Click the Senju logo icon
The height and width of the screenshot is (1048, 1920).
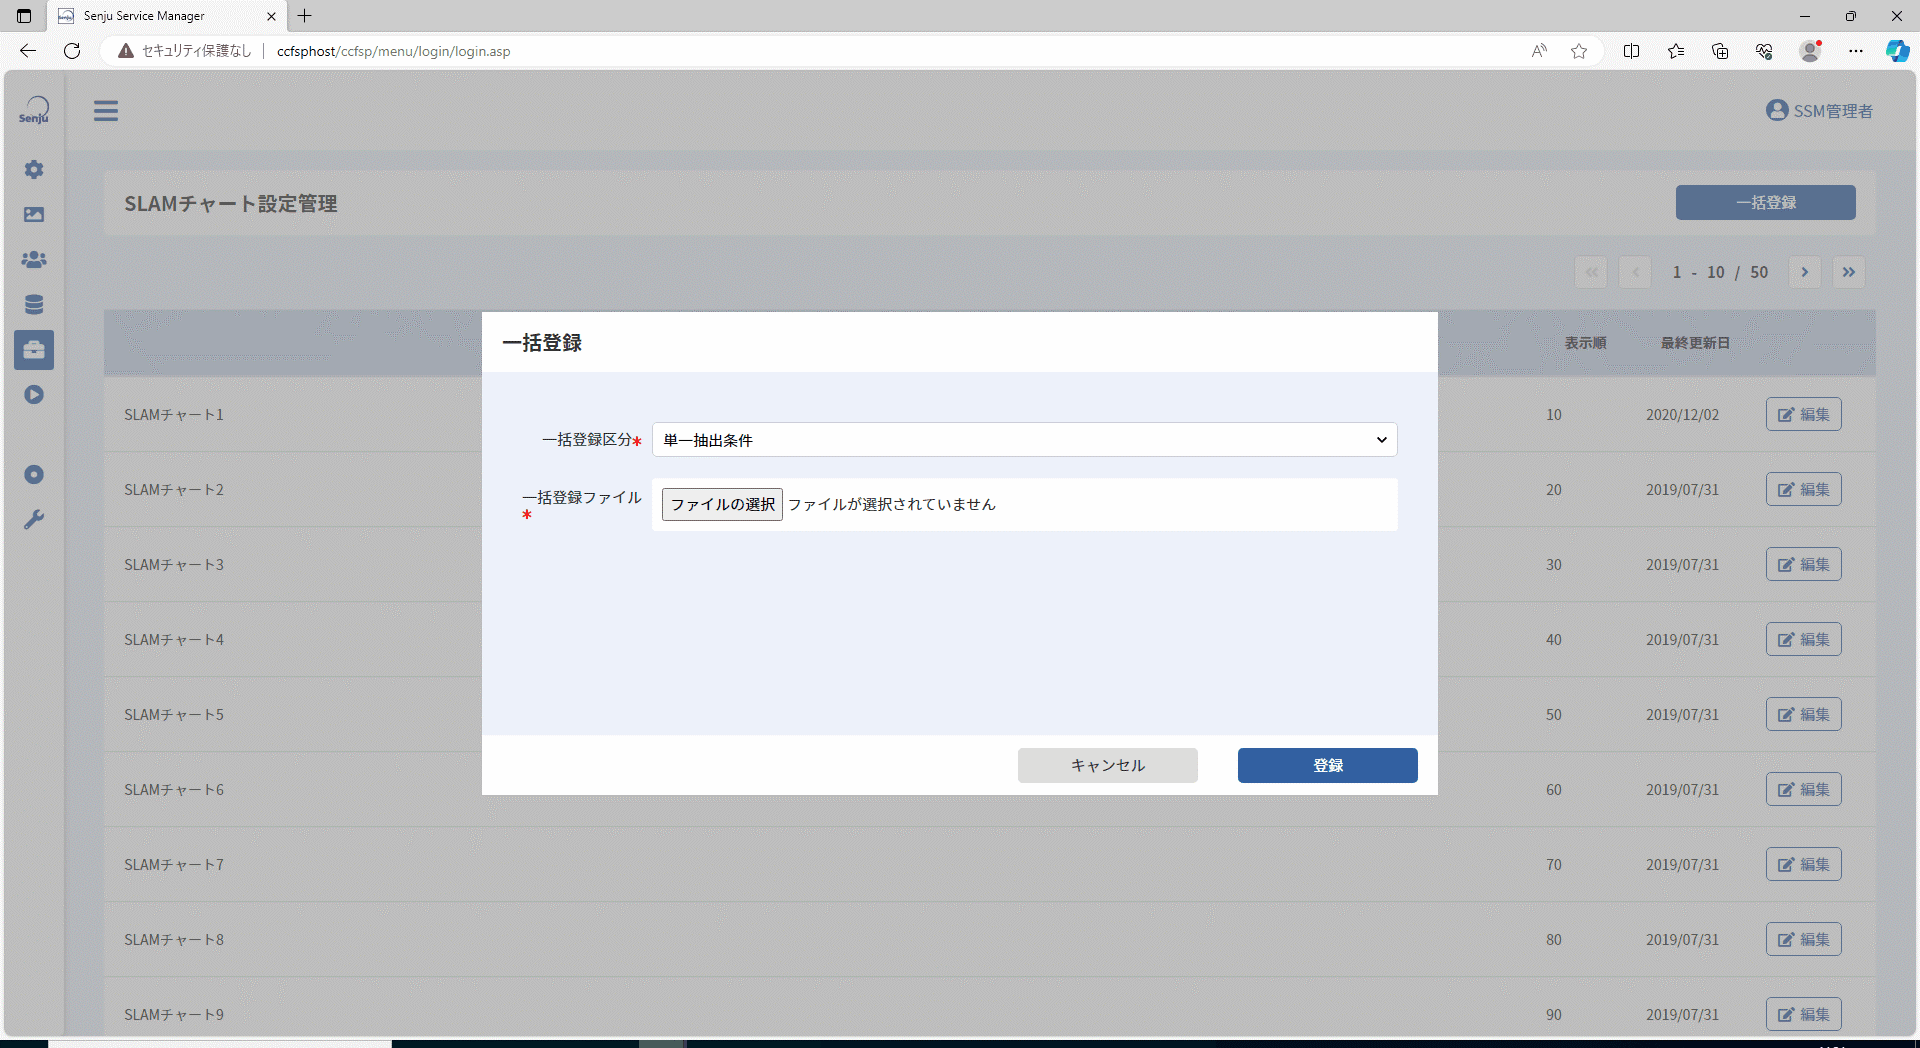[x=34, y=110]
